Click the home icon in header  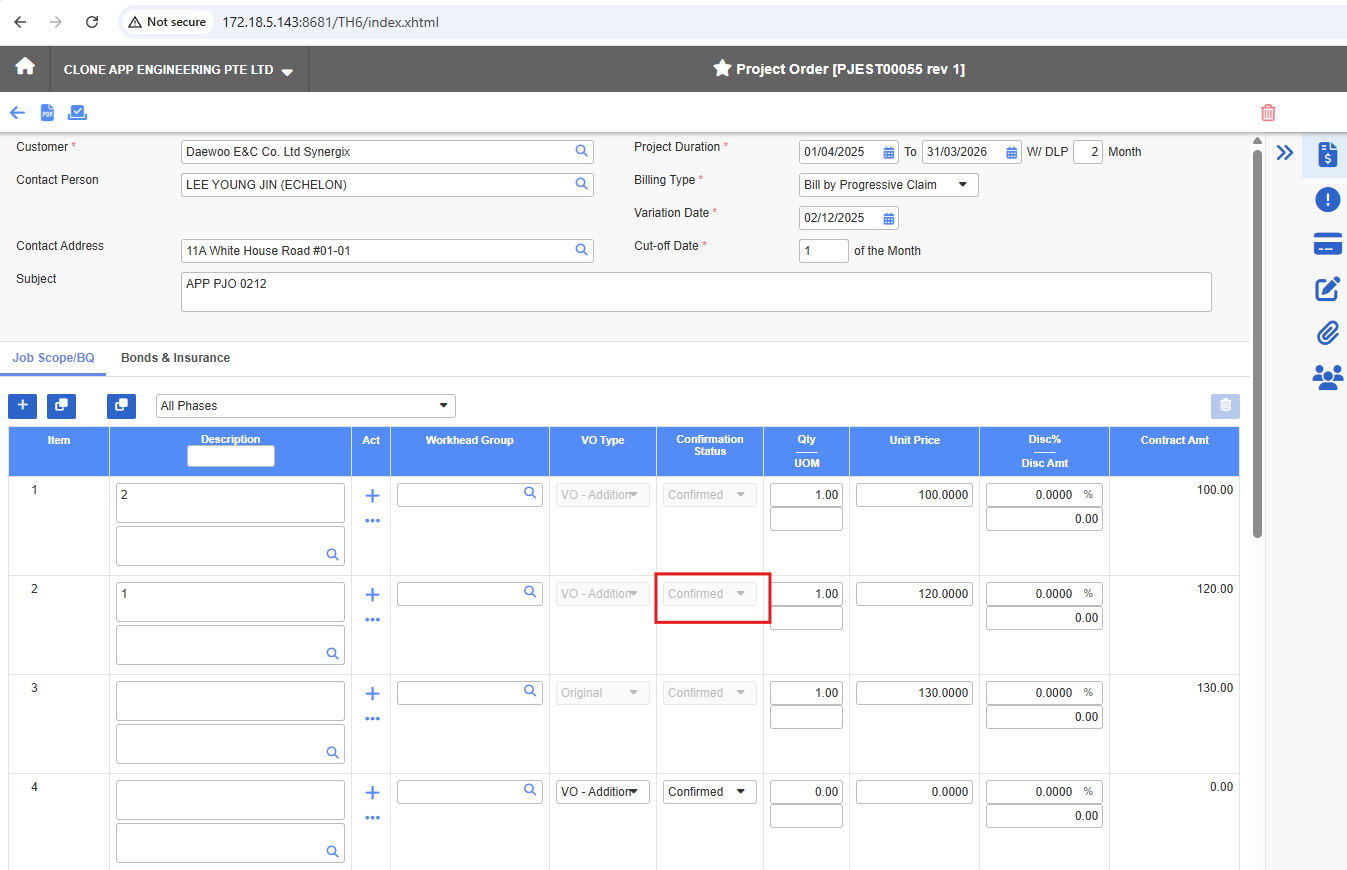click(x=25, y=68)
